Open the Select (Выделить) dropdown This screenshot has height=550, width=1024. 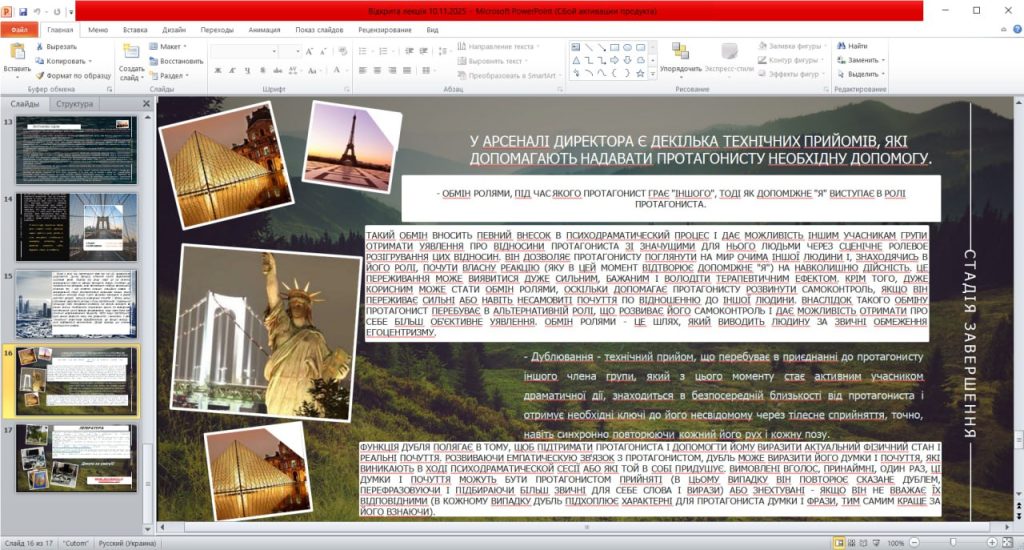click(864, 74)
